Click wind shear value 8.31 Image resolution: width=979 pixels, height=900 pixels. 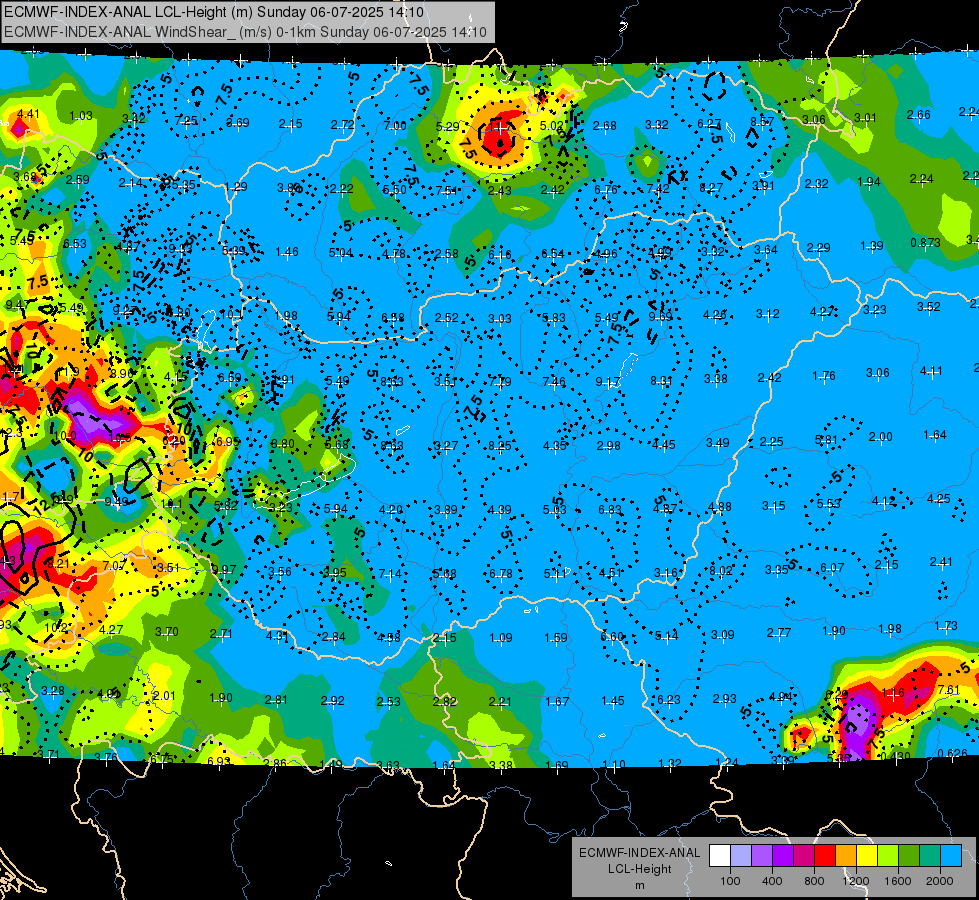point(661,380)
